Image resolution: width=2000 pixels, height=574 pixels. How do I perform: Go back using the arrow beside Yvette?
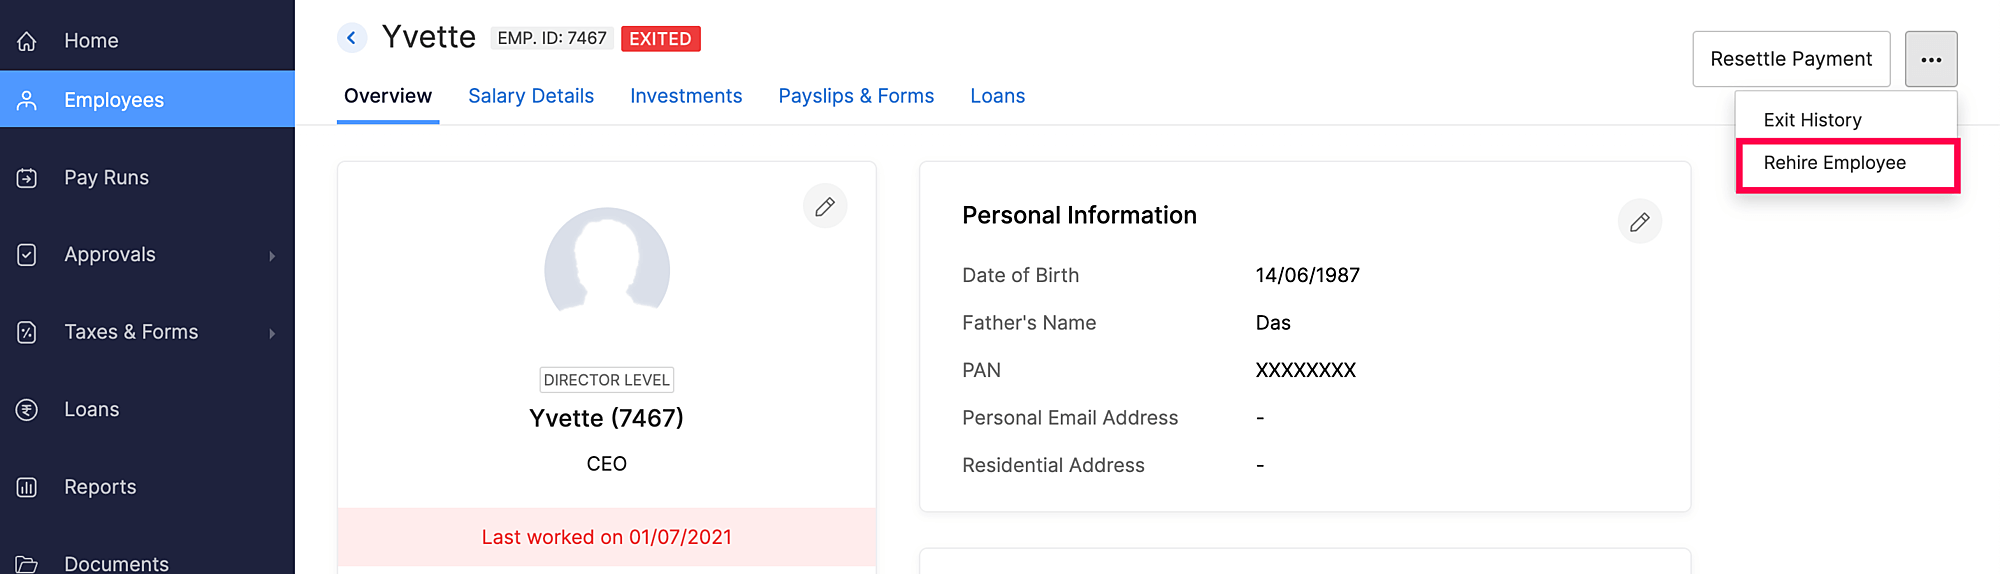(351, 38)
